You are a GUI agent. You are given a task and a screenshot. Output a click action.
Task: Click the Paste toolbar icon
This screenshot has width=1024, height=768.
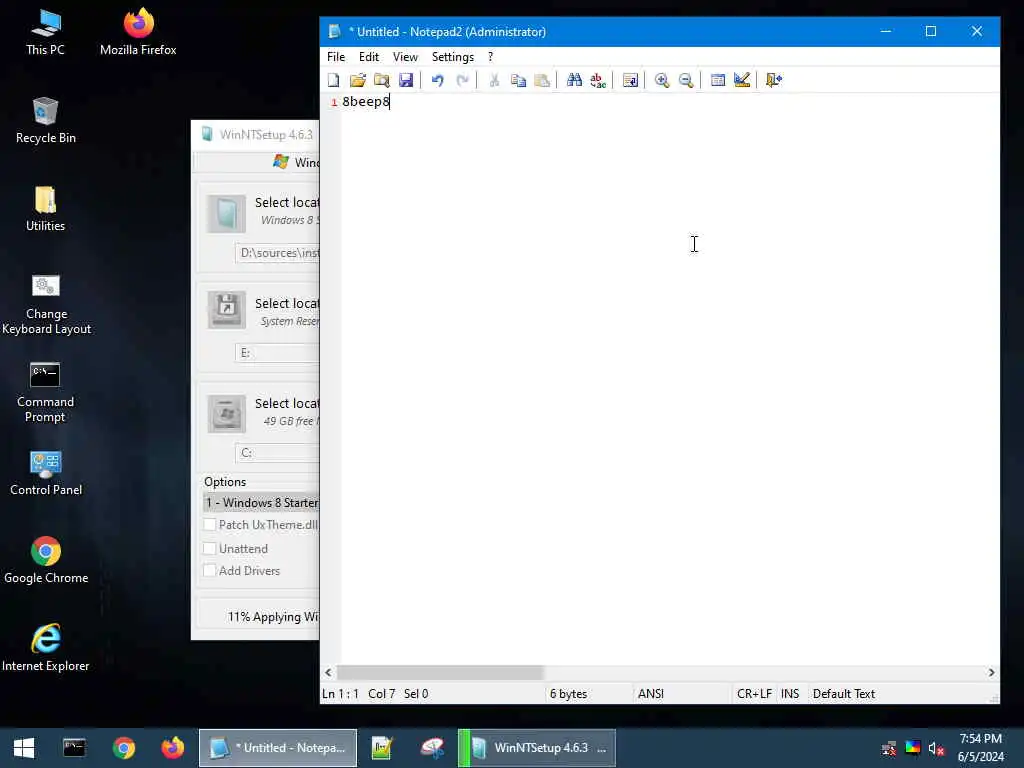pos(542,80)
